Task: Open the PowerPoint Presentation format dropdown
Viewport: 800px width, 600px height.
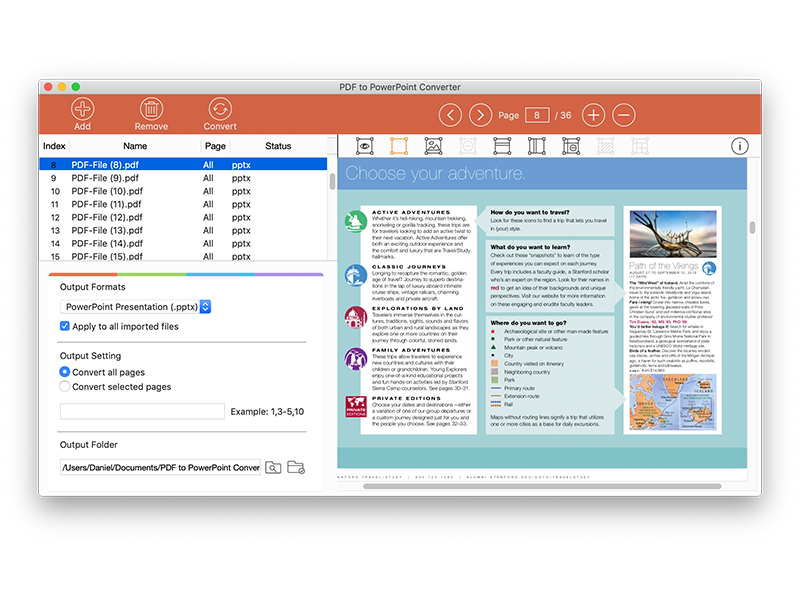Action: pos(135,307)
